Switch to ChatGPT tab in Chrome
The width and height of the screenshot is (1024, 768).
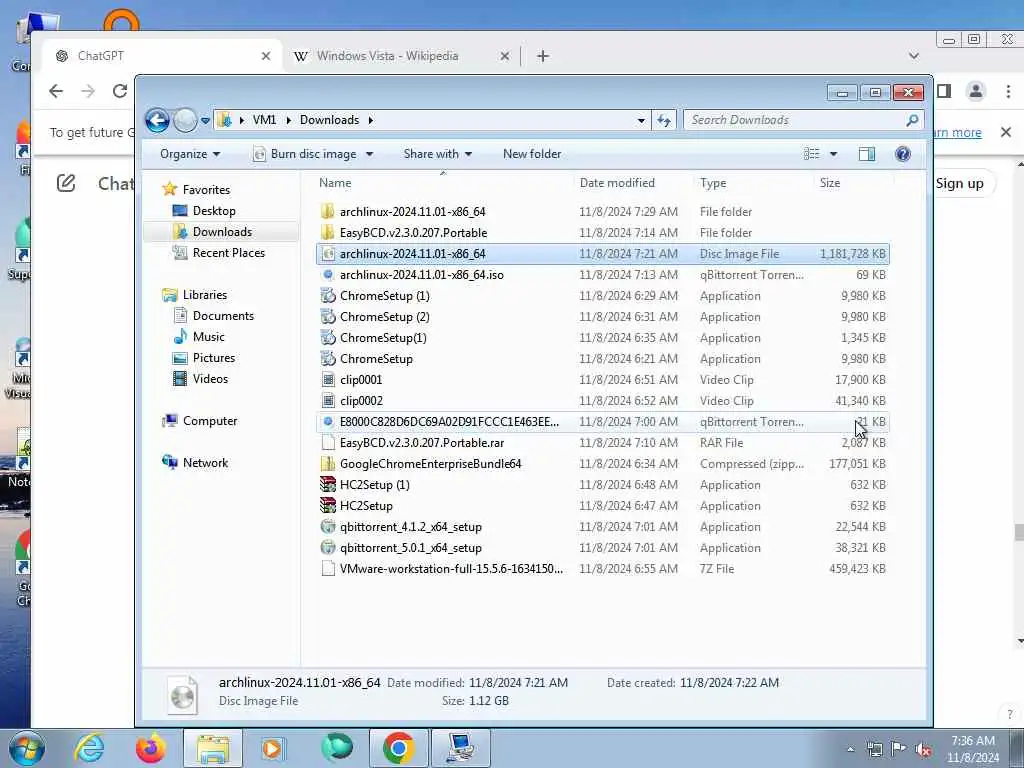(161, 56)
